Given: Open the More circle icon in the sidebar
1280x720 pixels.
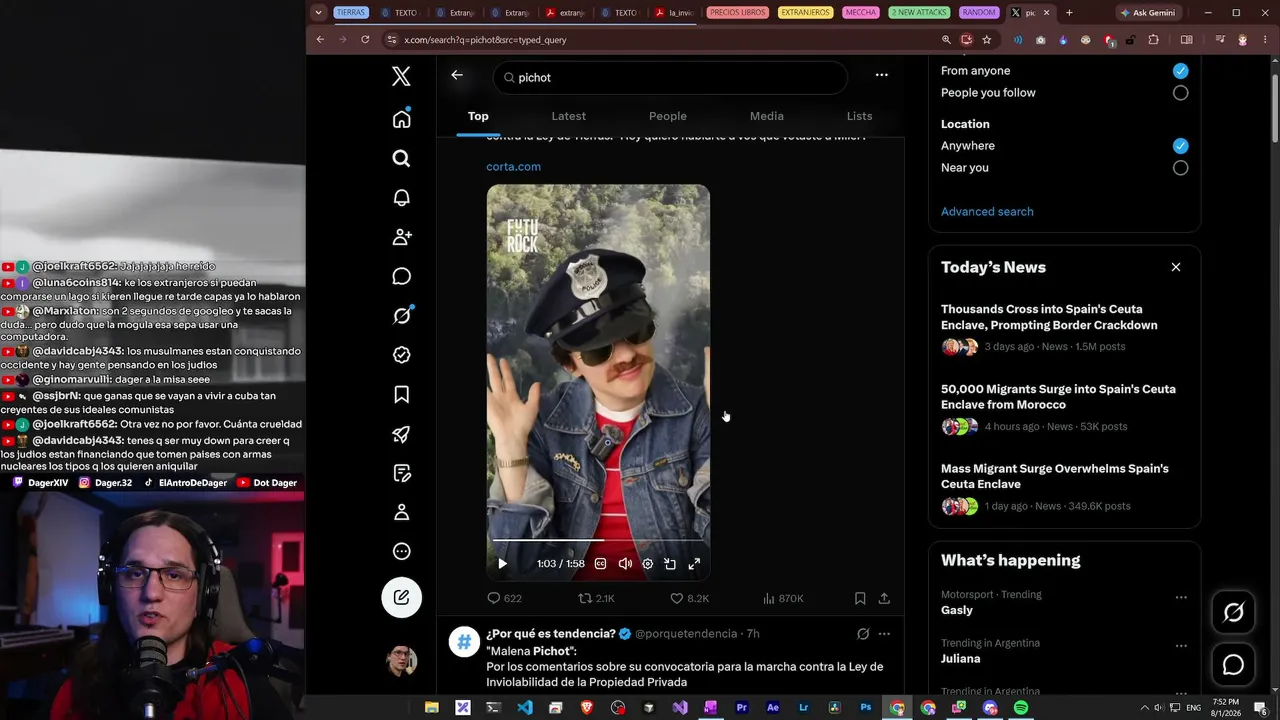Looking at the screenshot, I should tap(401, 551).
